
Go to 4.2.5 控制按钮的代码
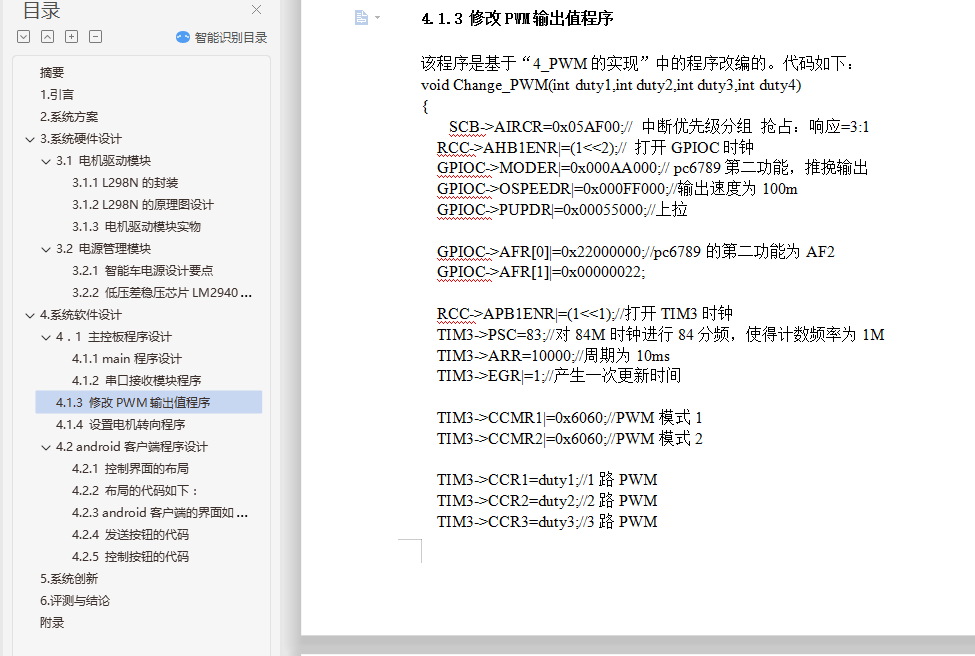pos(130,557)
